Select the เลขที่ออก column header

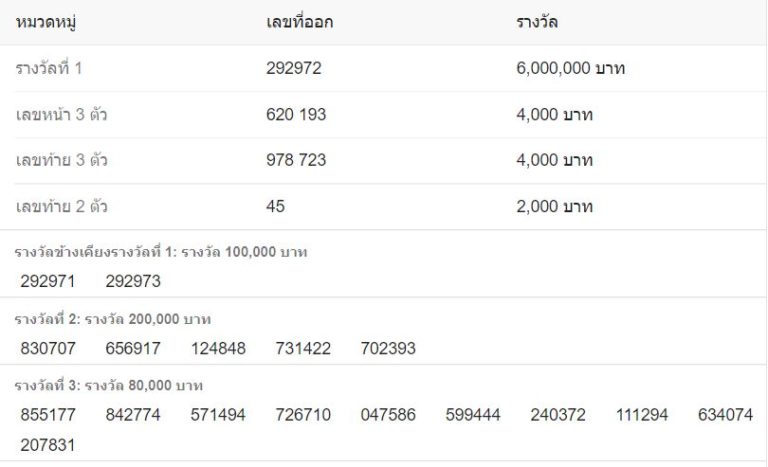(299, 22)
